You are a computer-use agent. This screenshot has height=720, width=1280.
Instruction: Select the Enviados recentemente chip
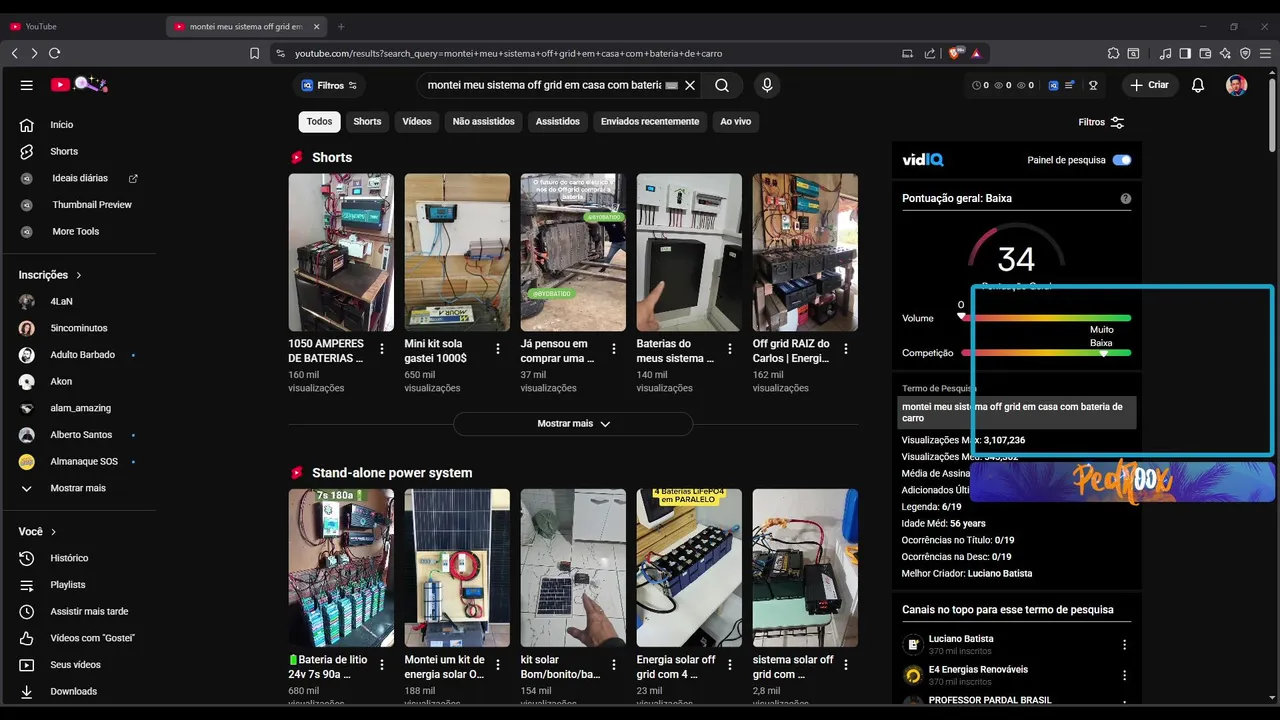[x=650, y=122]
